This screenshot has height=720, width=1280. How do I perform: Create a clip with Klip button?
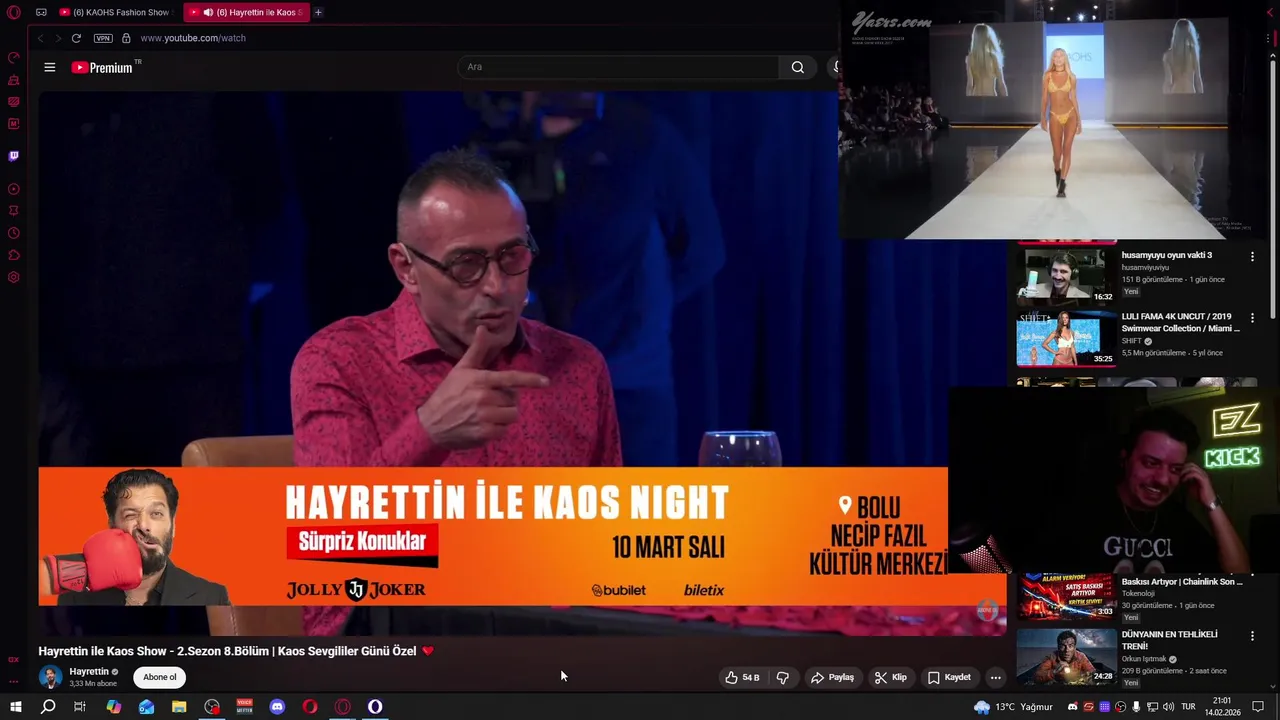tap(890, 677)
